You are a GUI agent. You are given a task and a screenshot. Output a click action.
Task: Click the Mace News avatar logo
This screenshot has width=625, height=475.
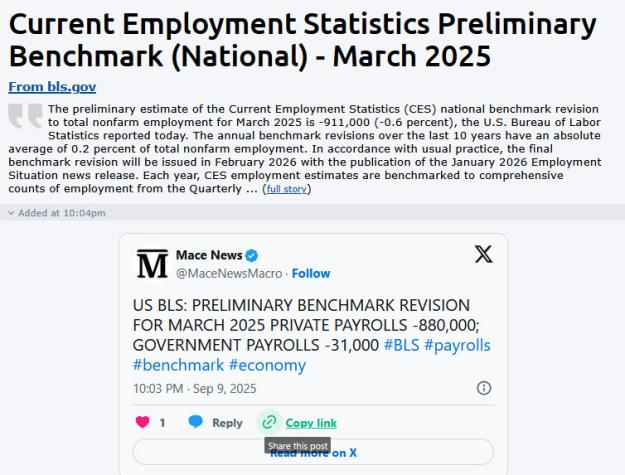point(152,264)
